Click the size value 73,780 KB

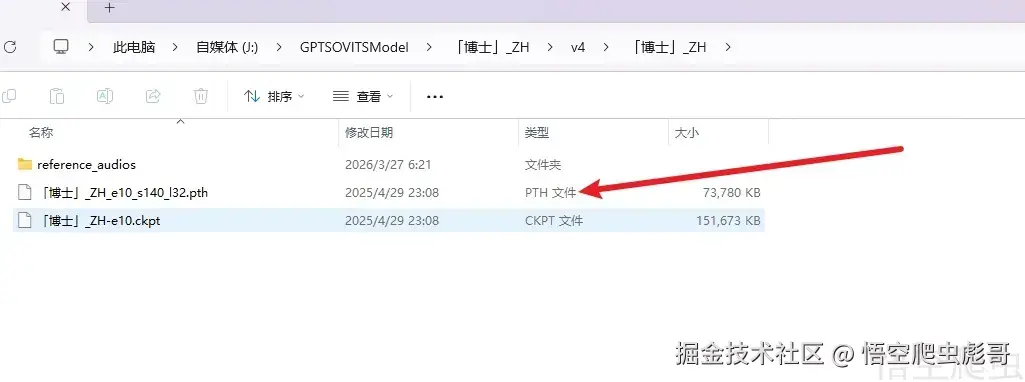pyautogui.click(x=732, y=193)
